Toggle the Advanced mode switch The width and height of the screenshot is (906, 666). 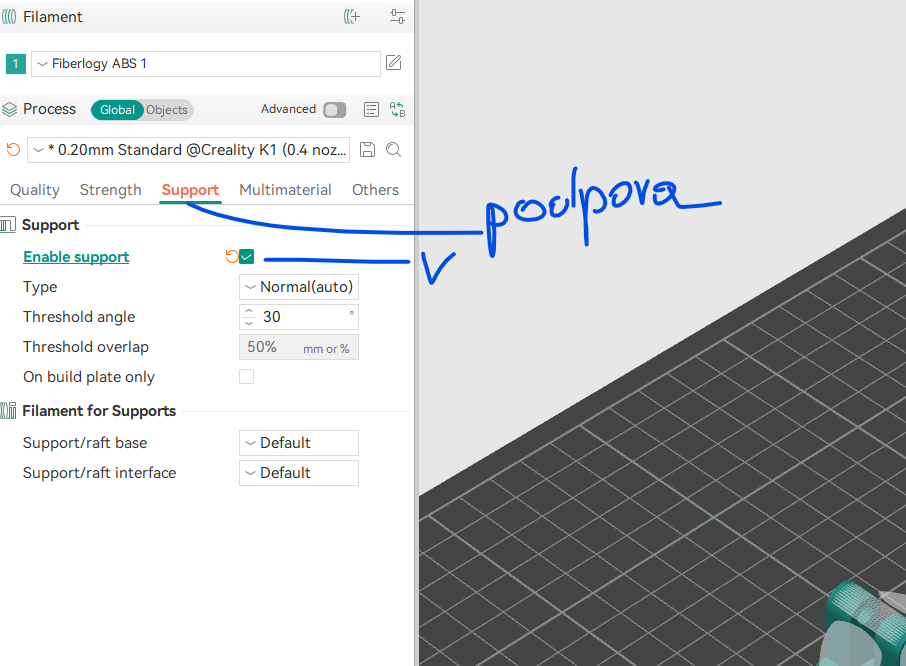click(334, 110)
